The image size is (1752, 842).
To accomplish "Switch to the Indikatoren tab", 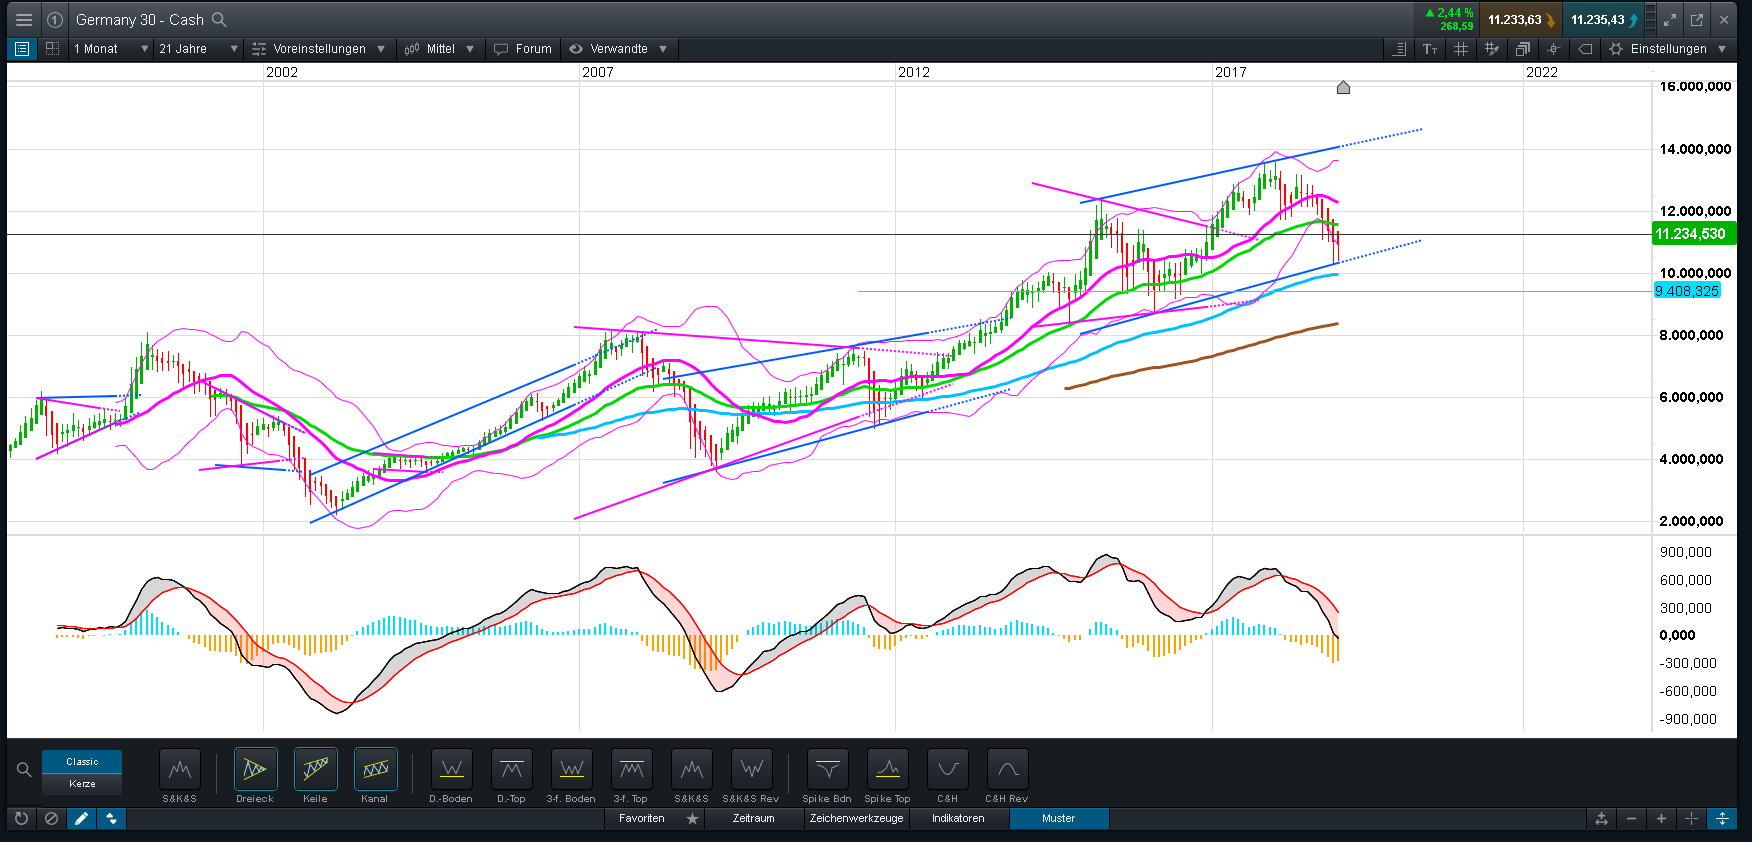I will (x=957, y=819).
